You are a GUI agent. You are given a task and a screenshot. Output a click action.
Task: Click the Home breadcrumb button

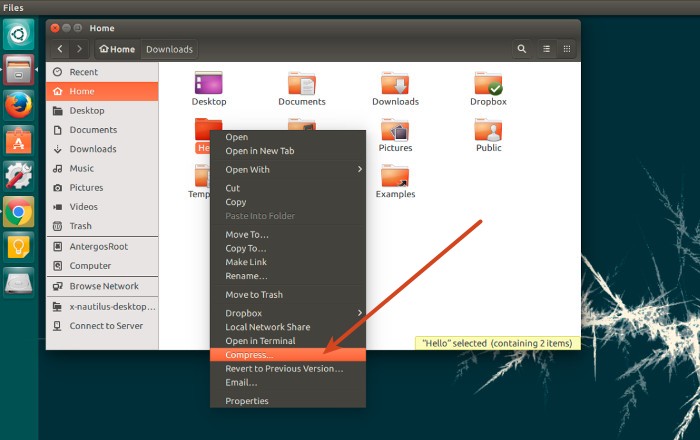tap(117, 49)
